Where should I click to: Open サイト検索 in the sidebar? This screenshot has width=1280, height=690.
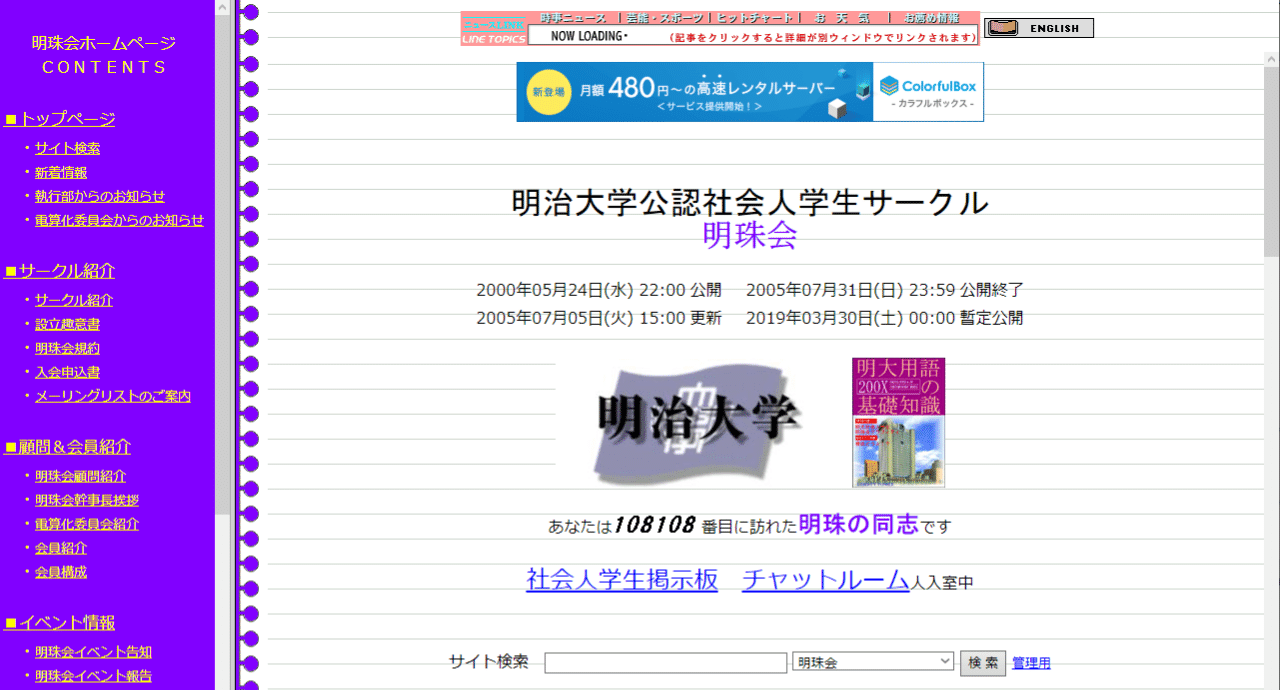point(67,148)
